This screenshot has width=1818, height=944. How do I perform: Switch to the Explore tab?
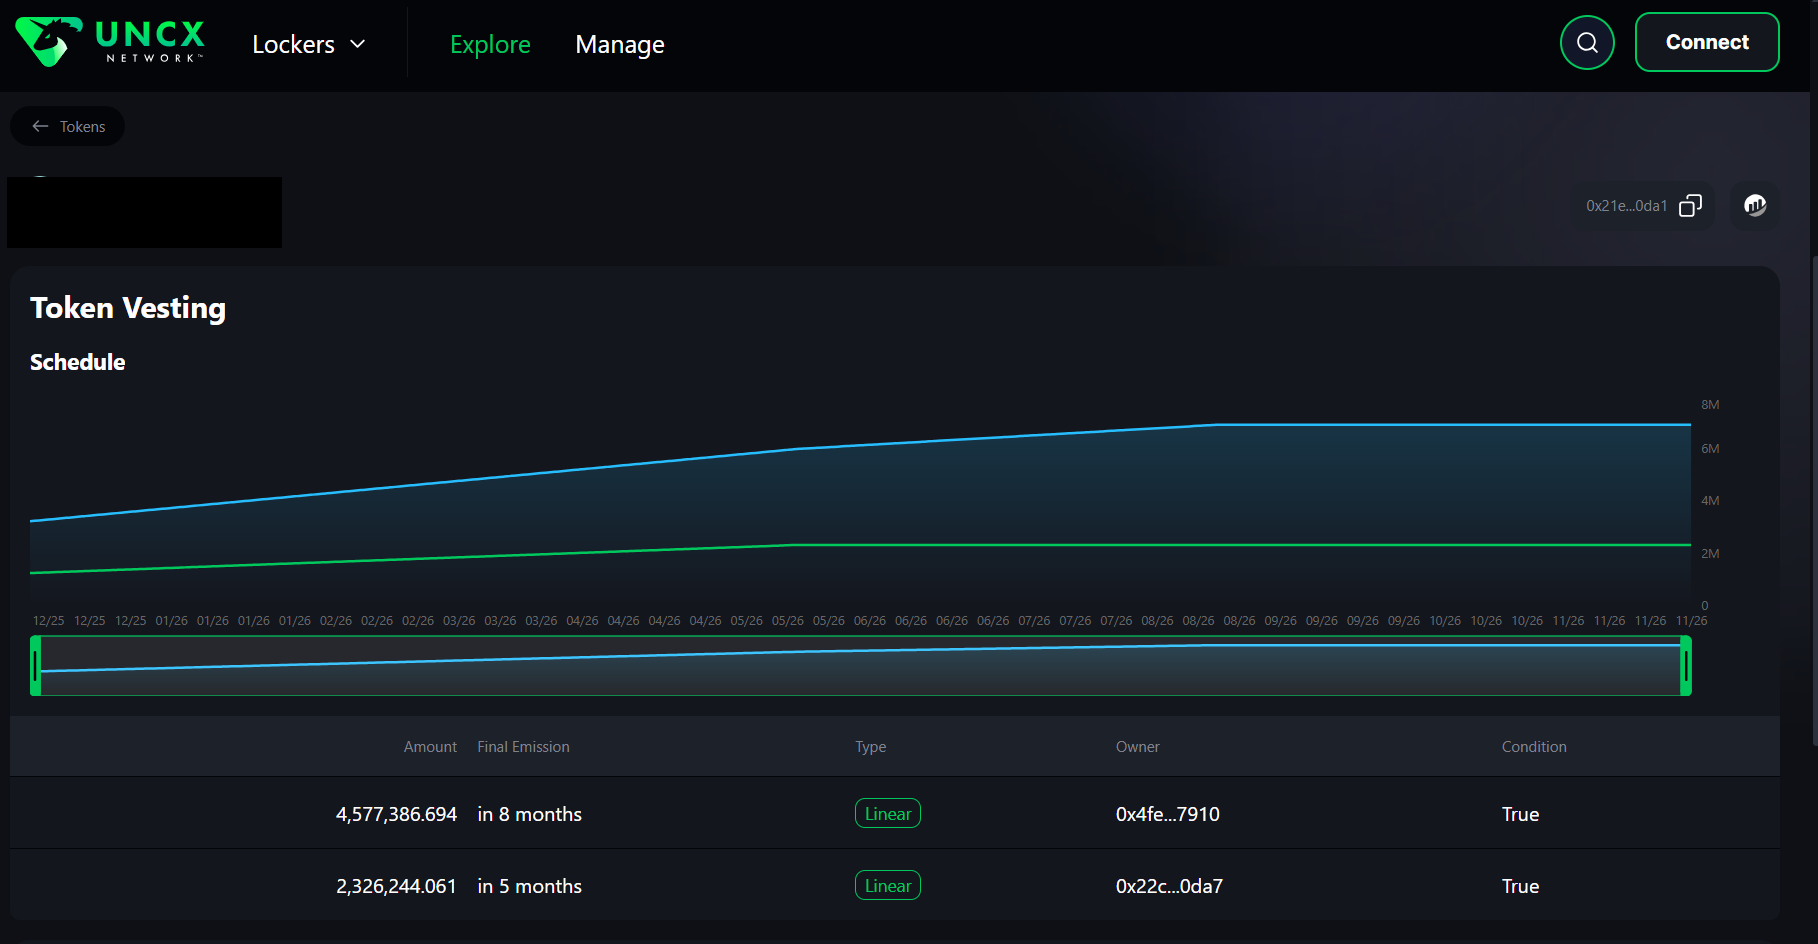coord(490,45)
